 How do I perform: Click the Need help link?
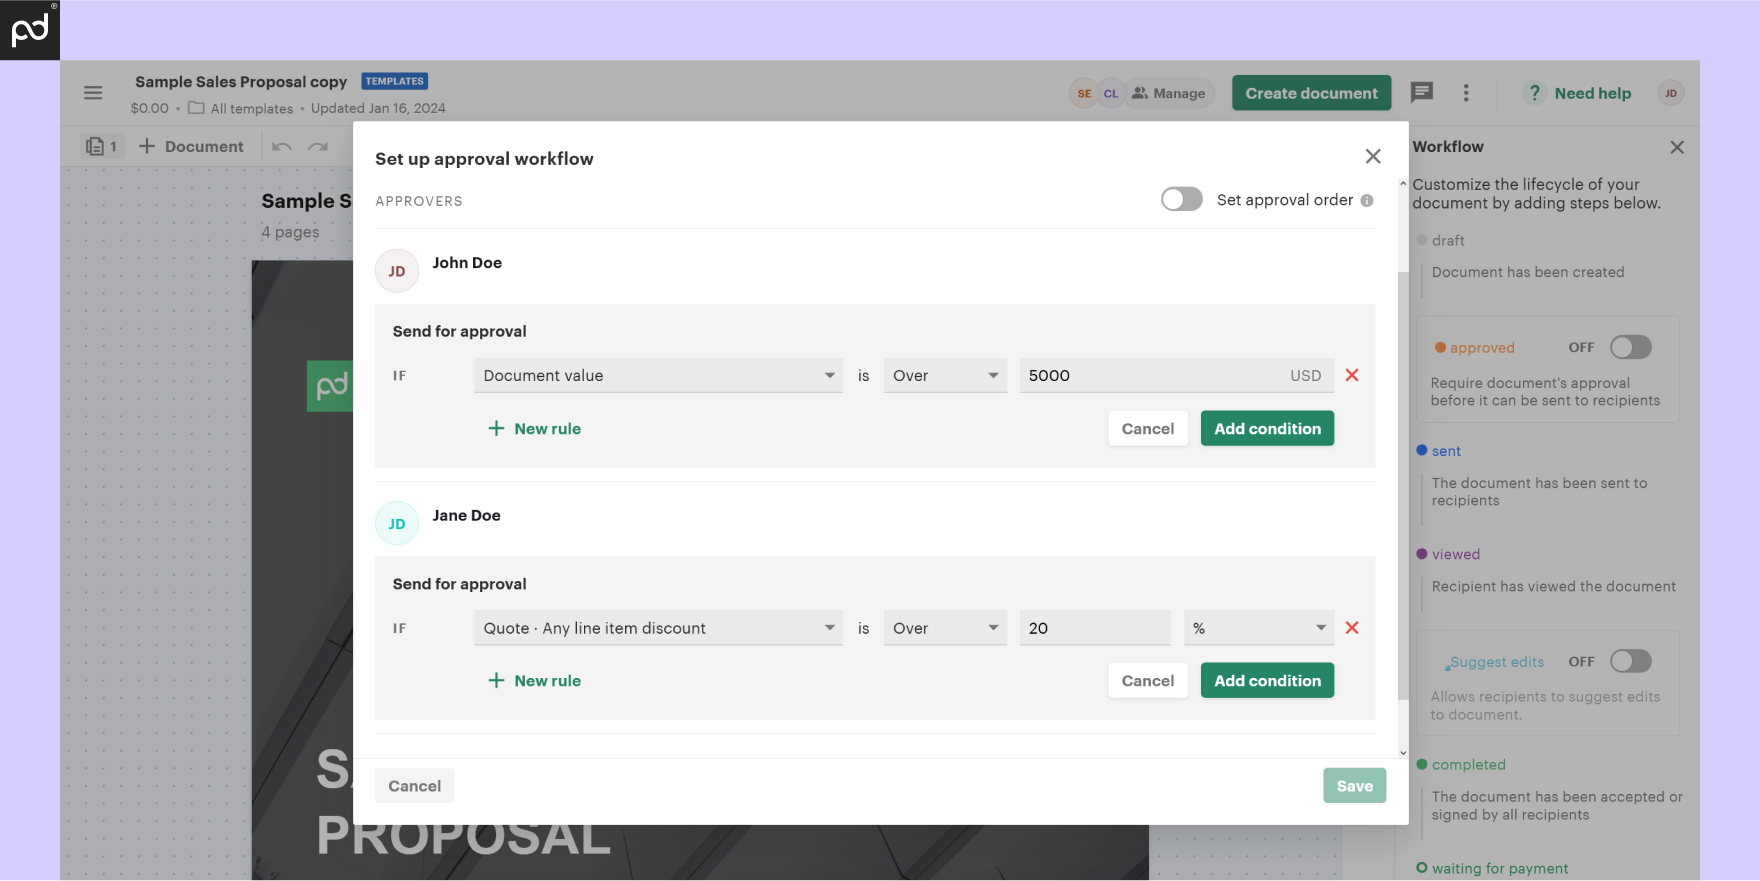point(1592,93)
